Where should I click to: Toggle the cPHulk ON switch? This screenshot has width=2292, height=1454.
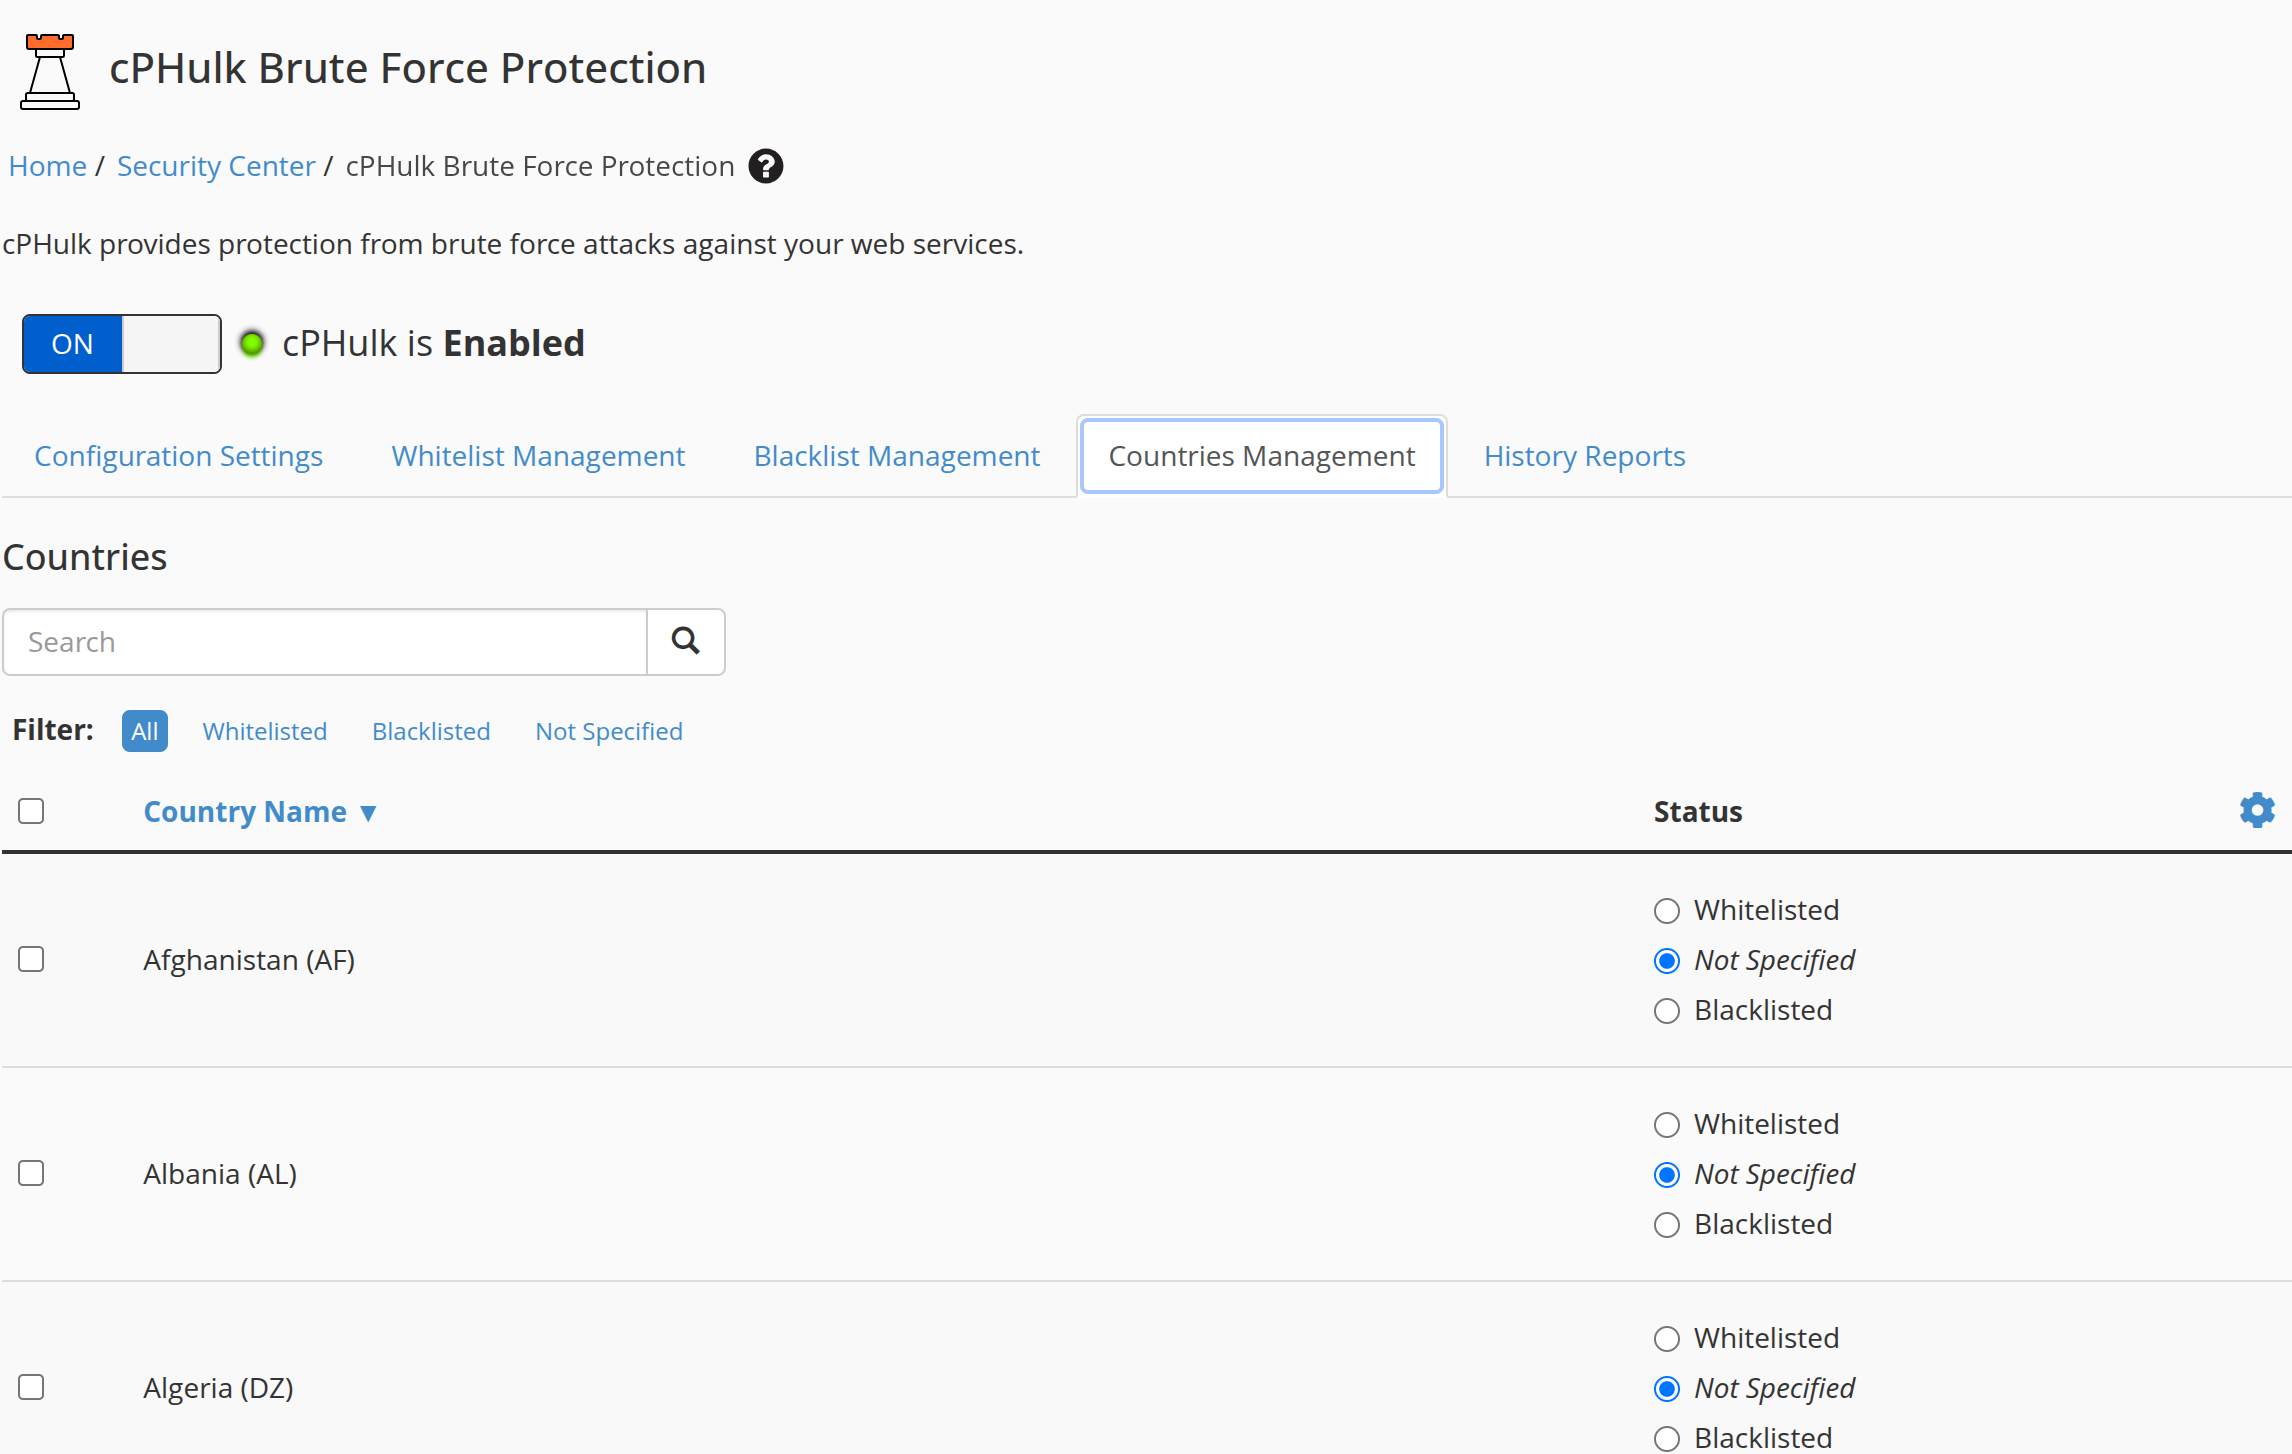pyautogui.click(x=122, y=343)
